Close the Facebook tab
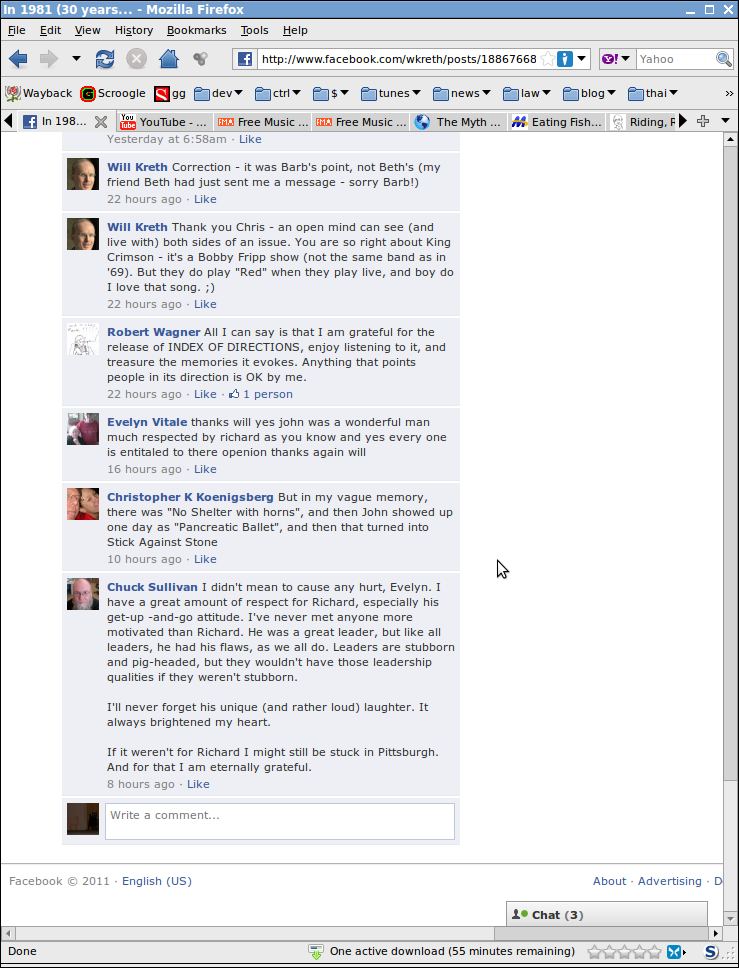Viewport: 739px width, 968px height. [101, 122]
